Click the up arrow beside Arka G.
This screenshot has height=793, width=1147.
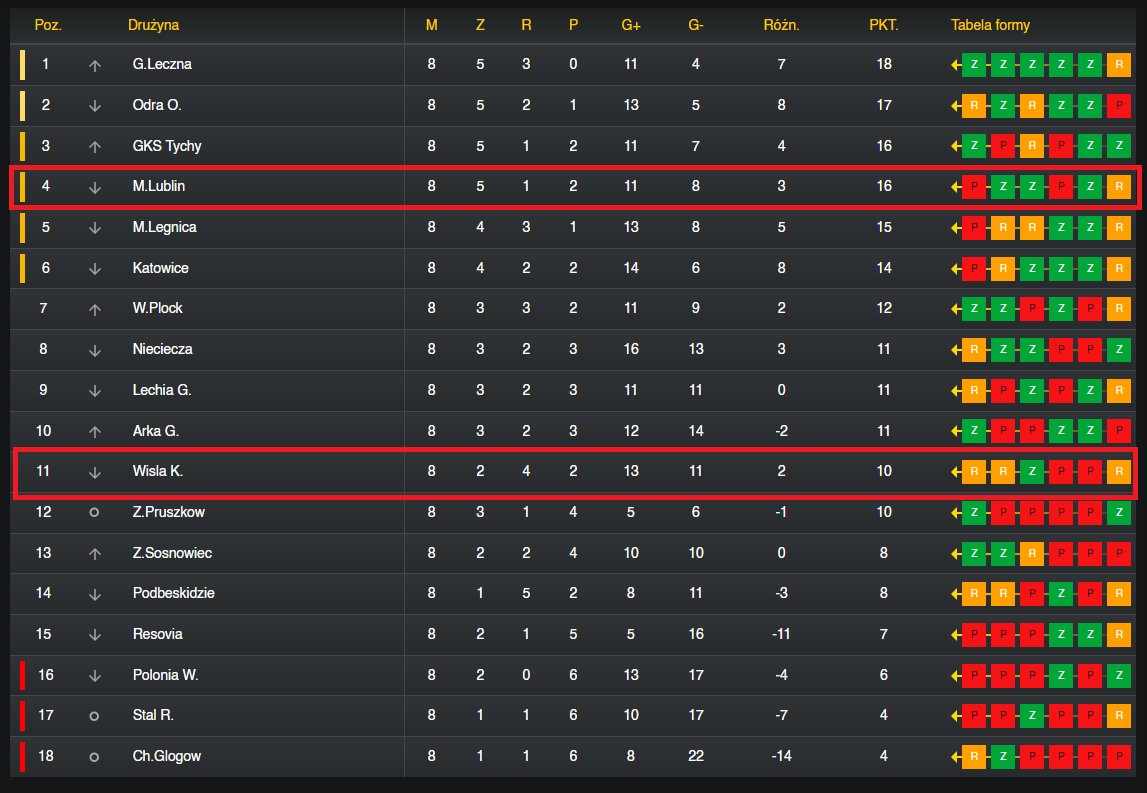(94, 432)
